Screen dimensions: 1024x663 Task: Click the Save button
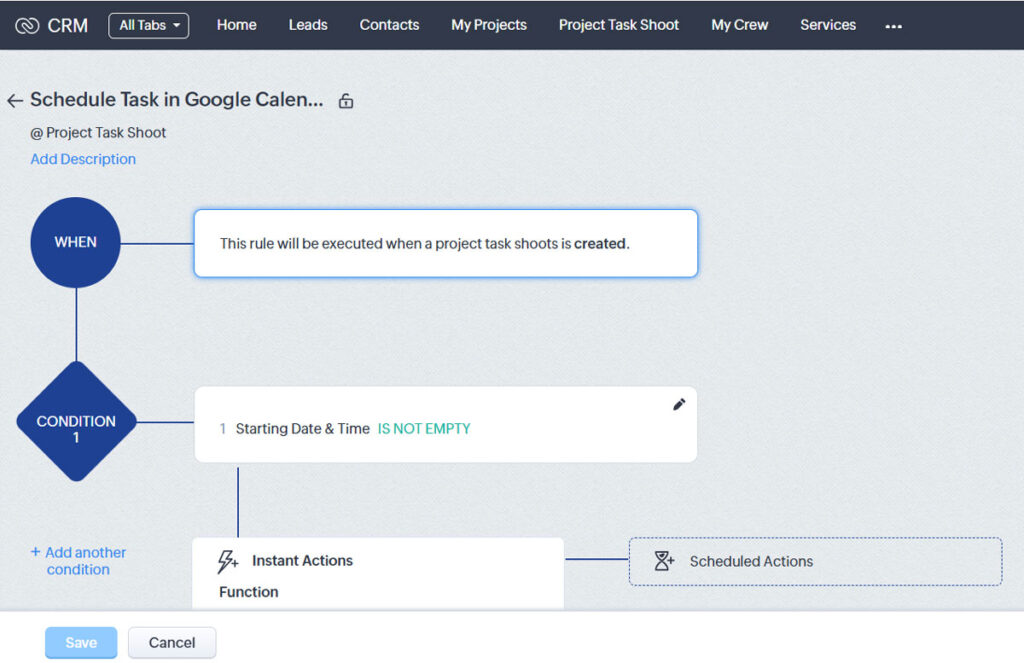80,643
